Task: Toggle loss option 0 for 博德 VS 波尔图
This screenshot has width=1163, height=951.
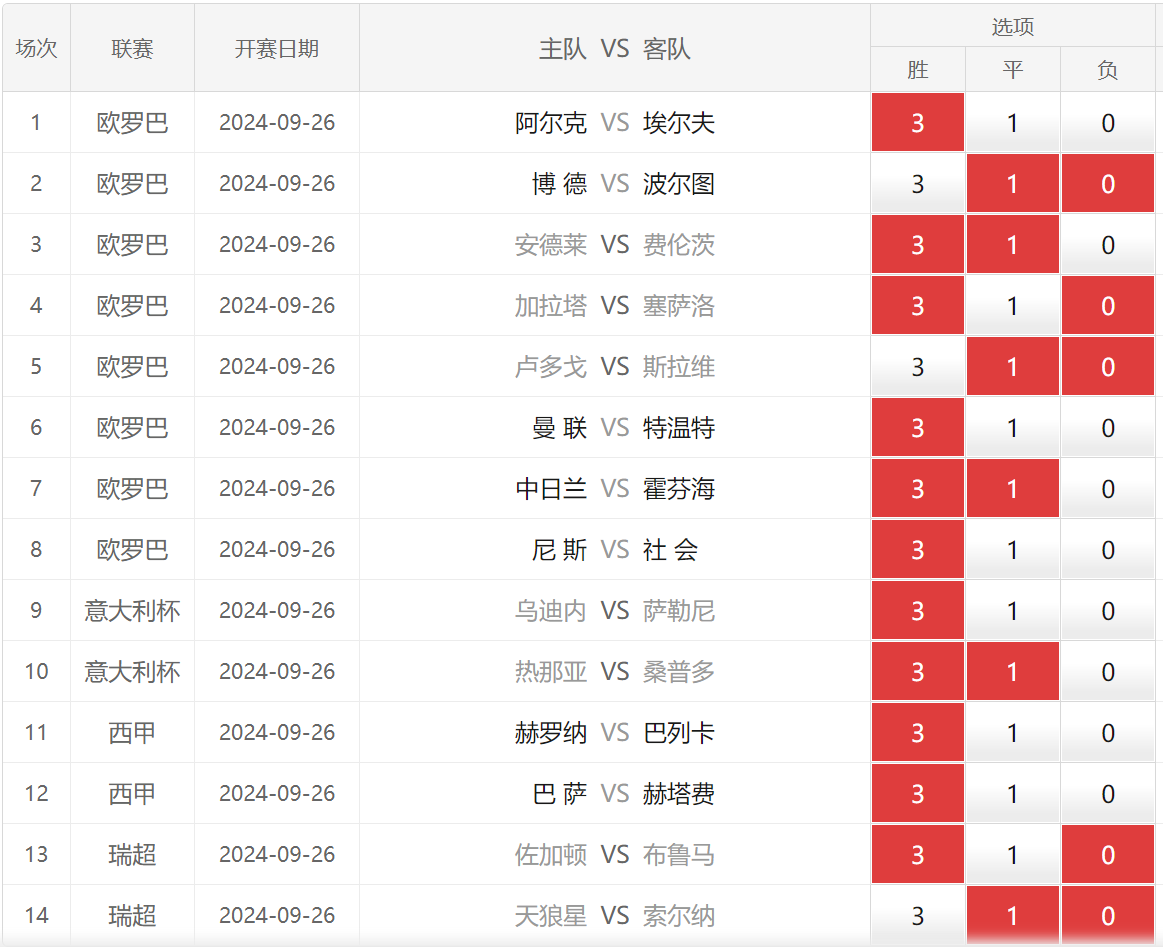Action: pos(1107,183)
